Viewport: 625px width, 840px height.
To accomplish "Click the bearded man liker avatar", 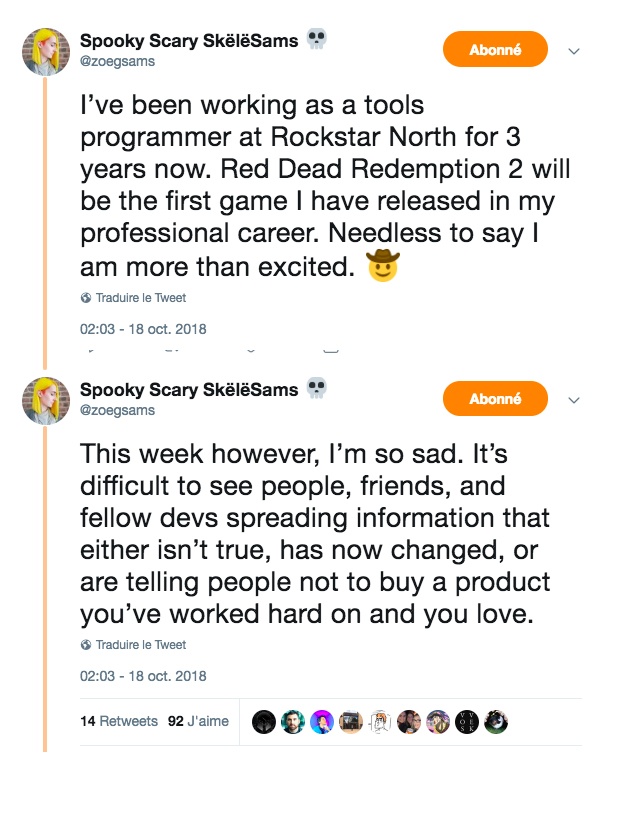I will [x=293, y=722].
